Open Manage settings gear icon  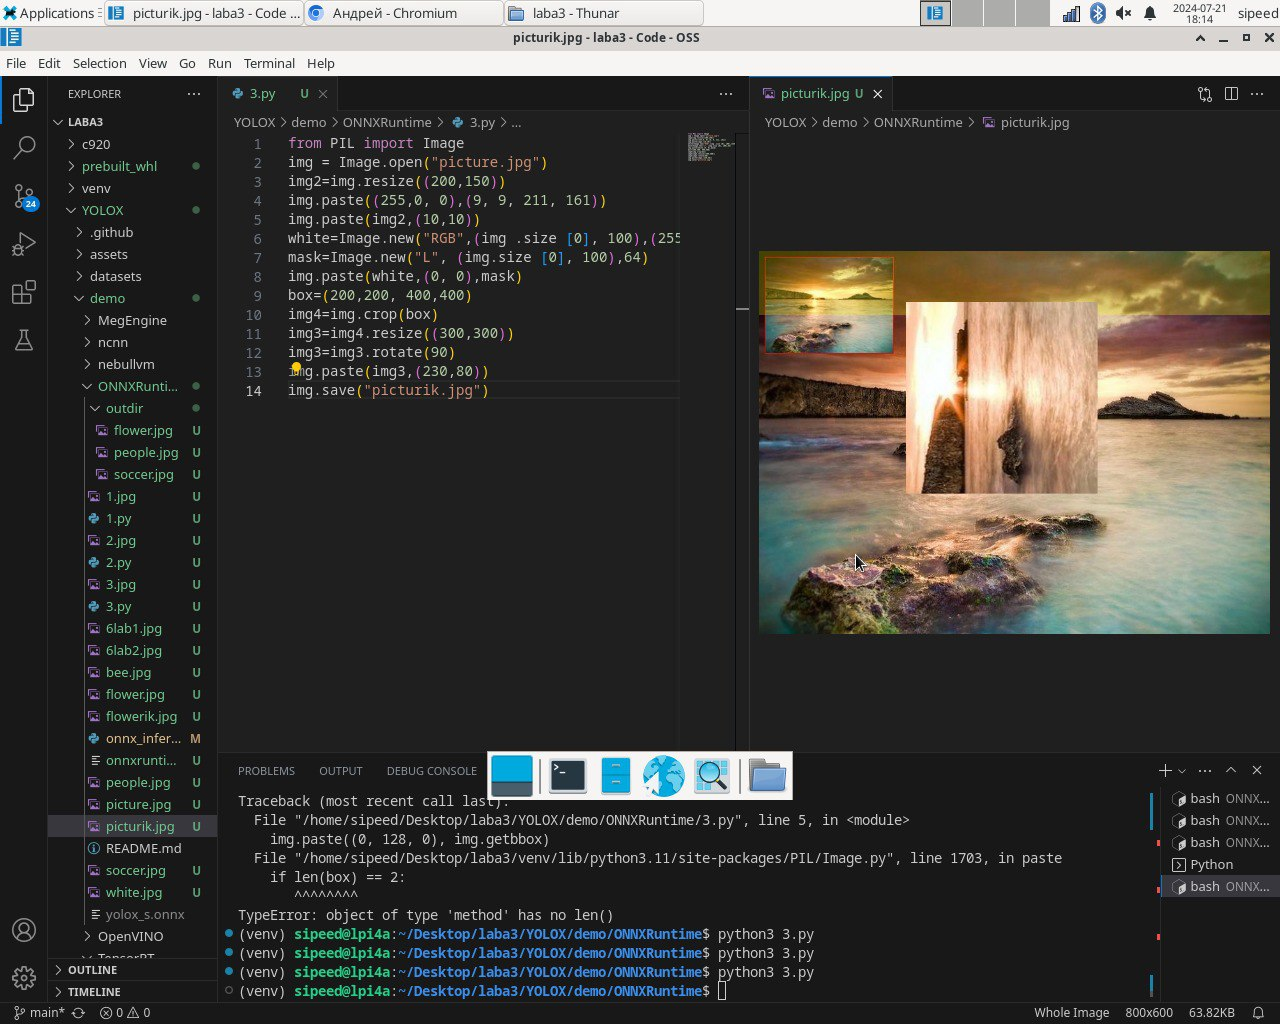pyautogui.click(x=24, y=977)
